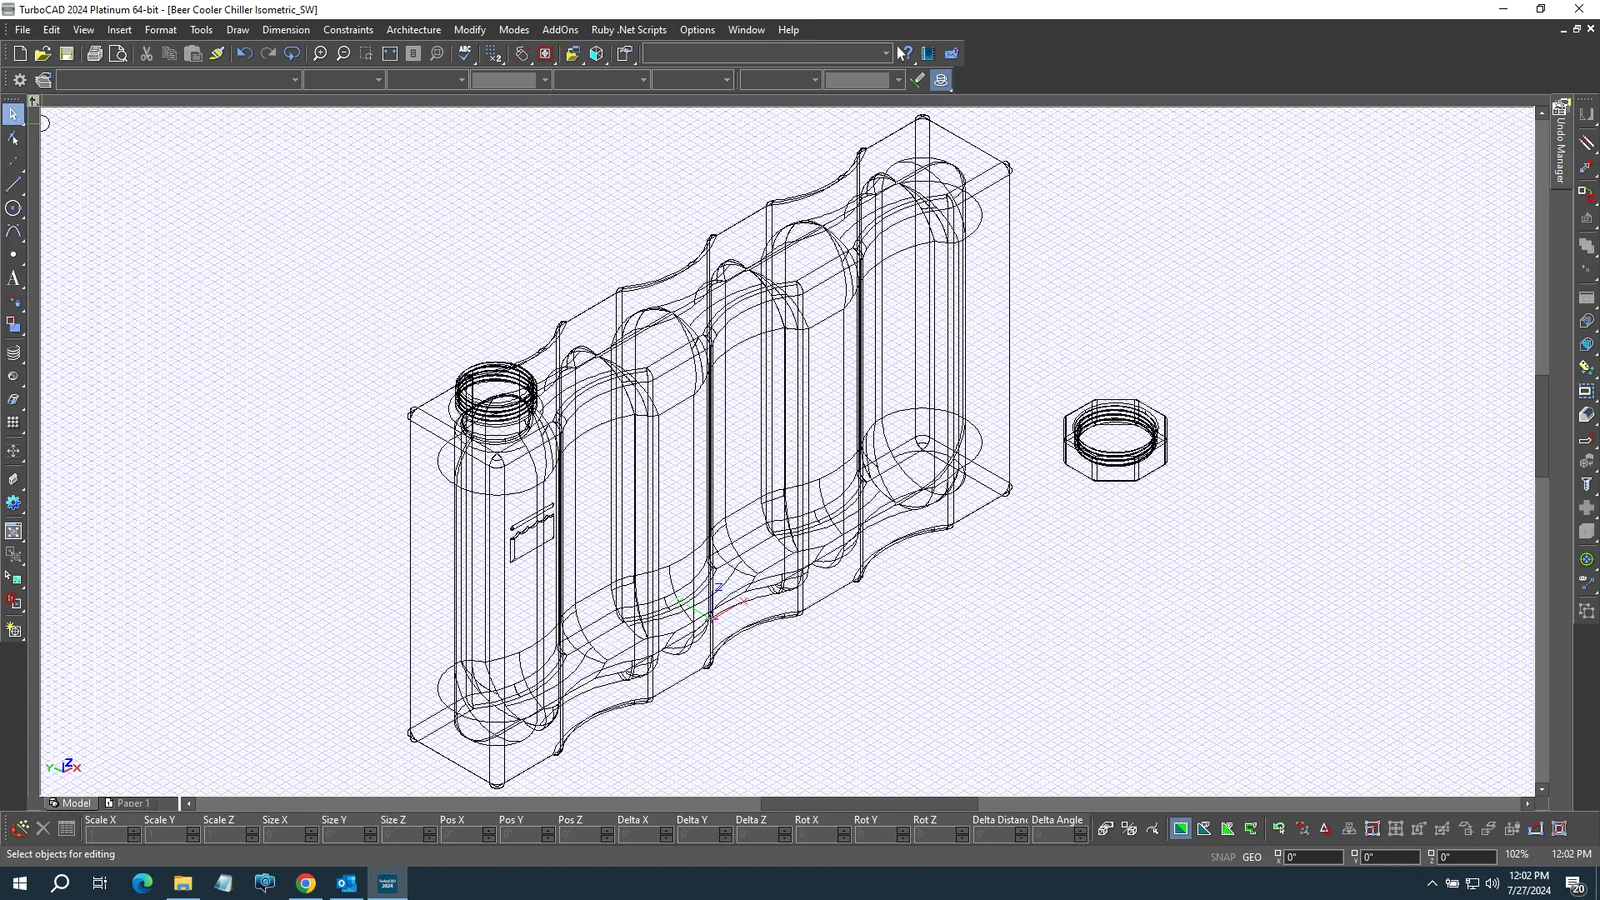Activate the Text tool
This screenshot has height=900, width=1600.
(x=13, y=279)
